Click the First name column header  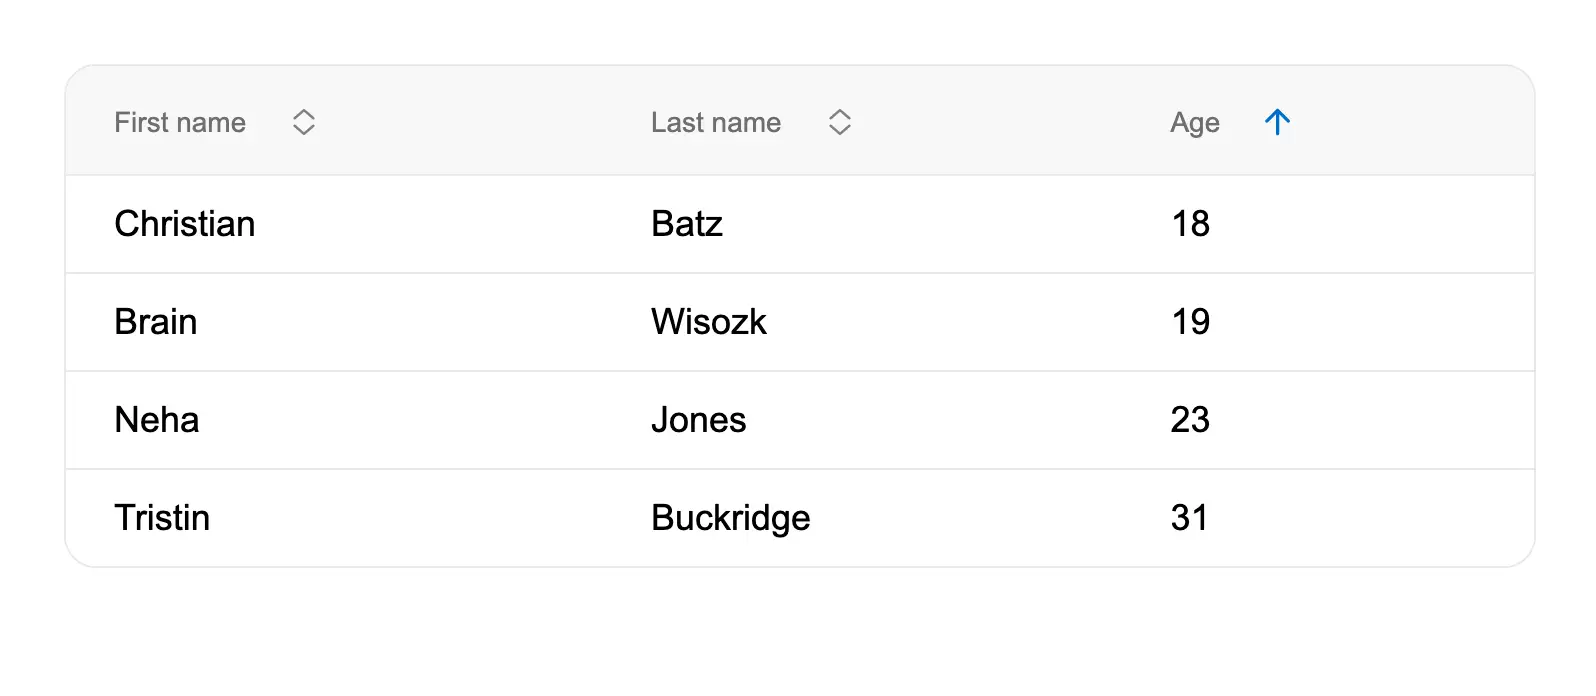tap(180, 122)
